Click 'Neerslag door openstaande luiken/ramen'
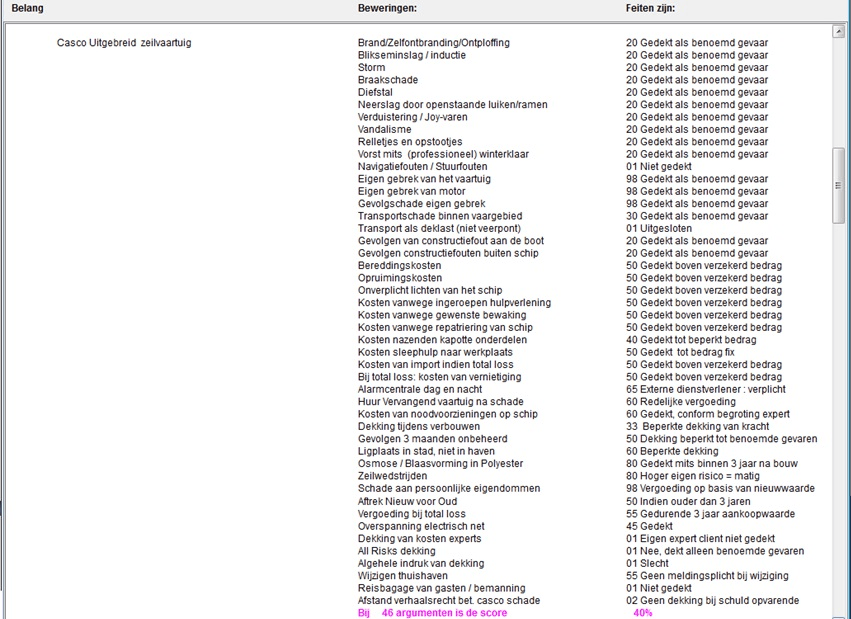This screenshot has width=851, height=619. [x=453, y=105]
